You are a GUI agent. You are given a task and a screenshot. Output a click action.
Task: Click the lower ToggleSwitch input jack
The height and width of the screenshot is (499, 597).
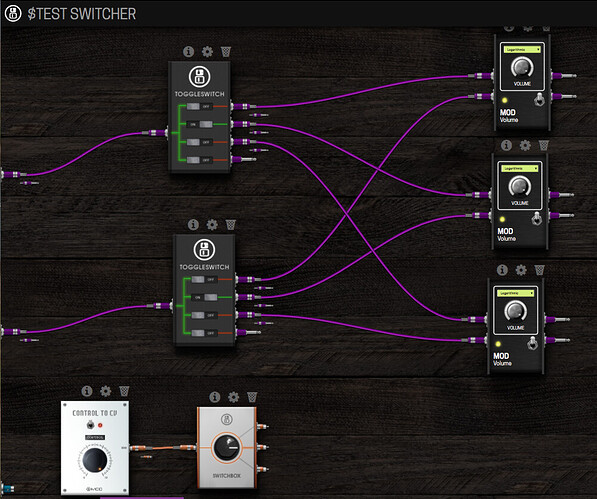(x=160, y=306)
